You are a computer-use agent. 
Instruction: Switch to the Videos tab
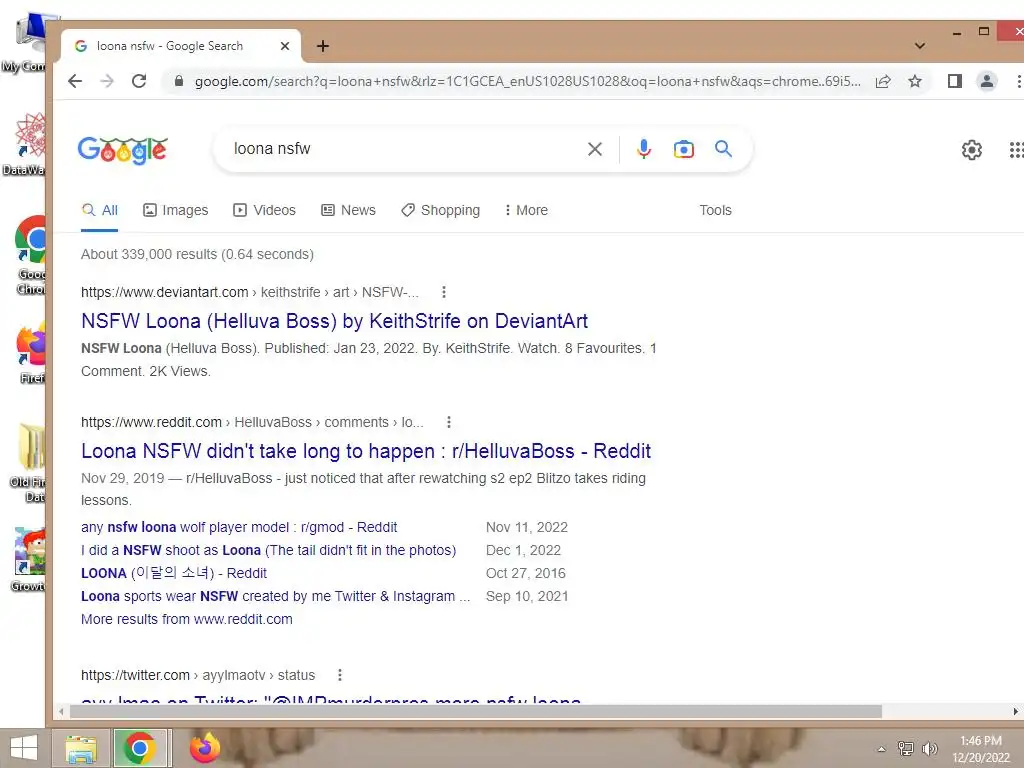tap(264, 210)
